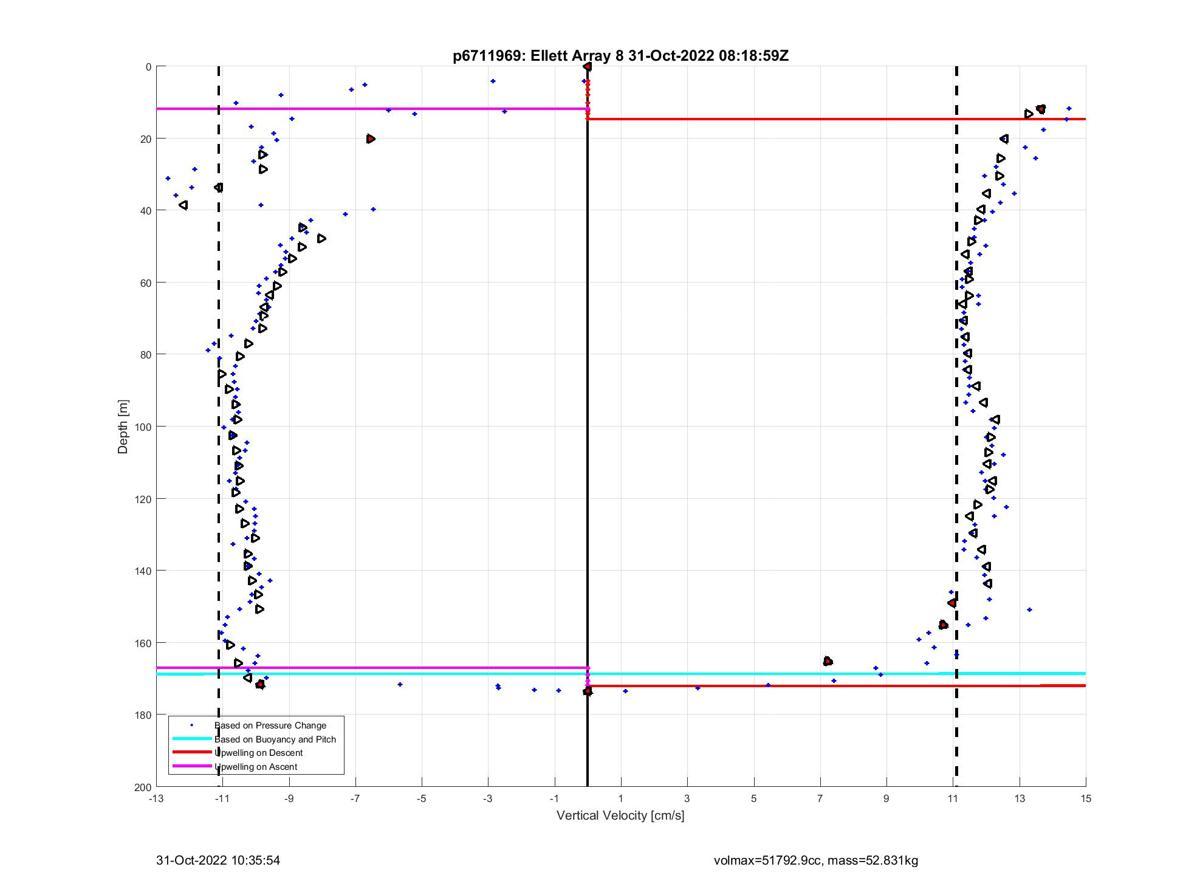Select the 'Vertical Velocity [cm/s]' x-axis label
The width and height of the screenshot is (1200, 885).
pos(620,816)
